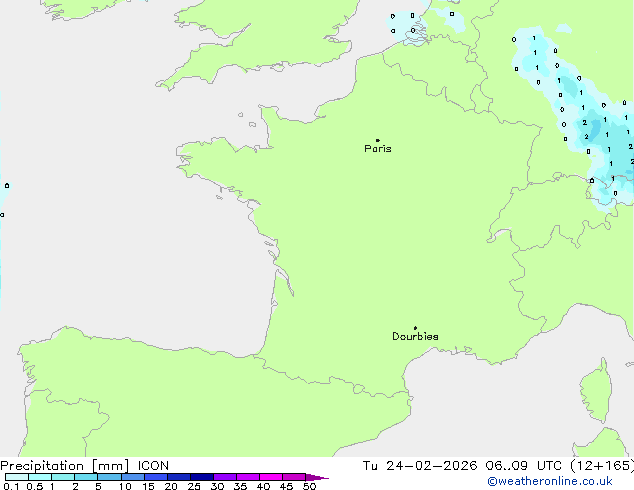
Task: Click the pink 40 mm legend swatch
Action: click(271, 477)
